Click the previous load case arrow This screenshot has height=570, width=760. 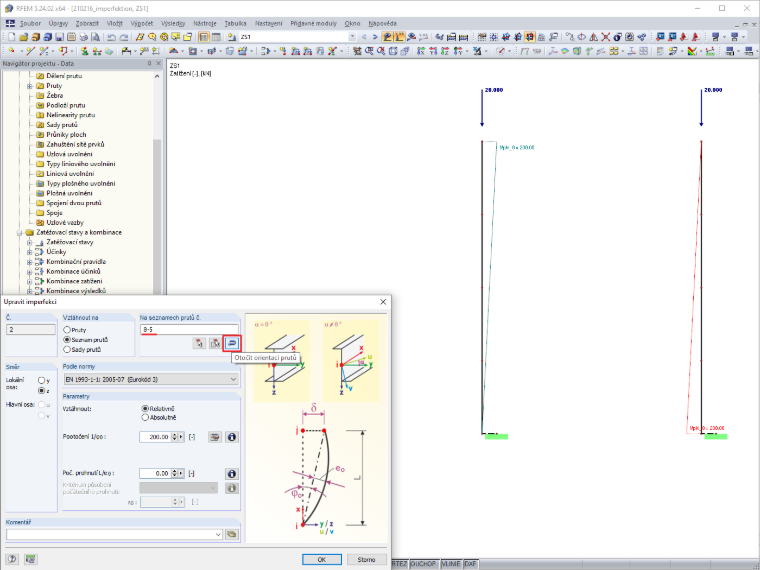coord(364,37)
